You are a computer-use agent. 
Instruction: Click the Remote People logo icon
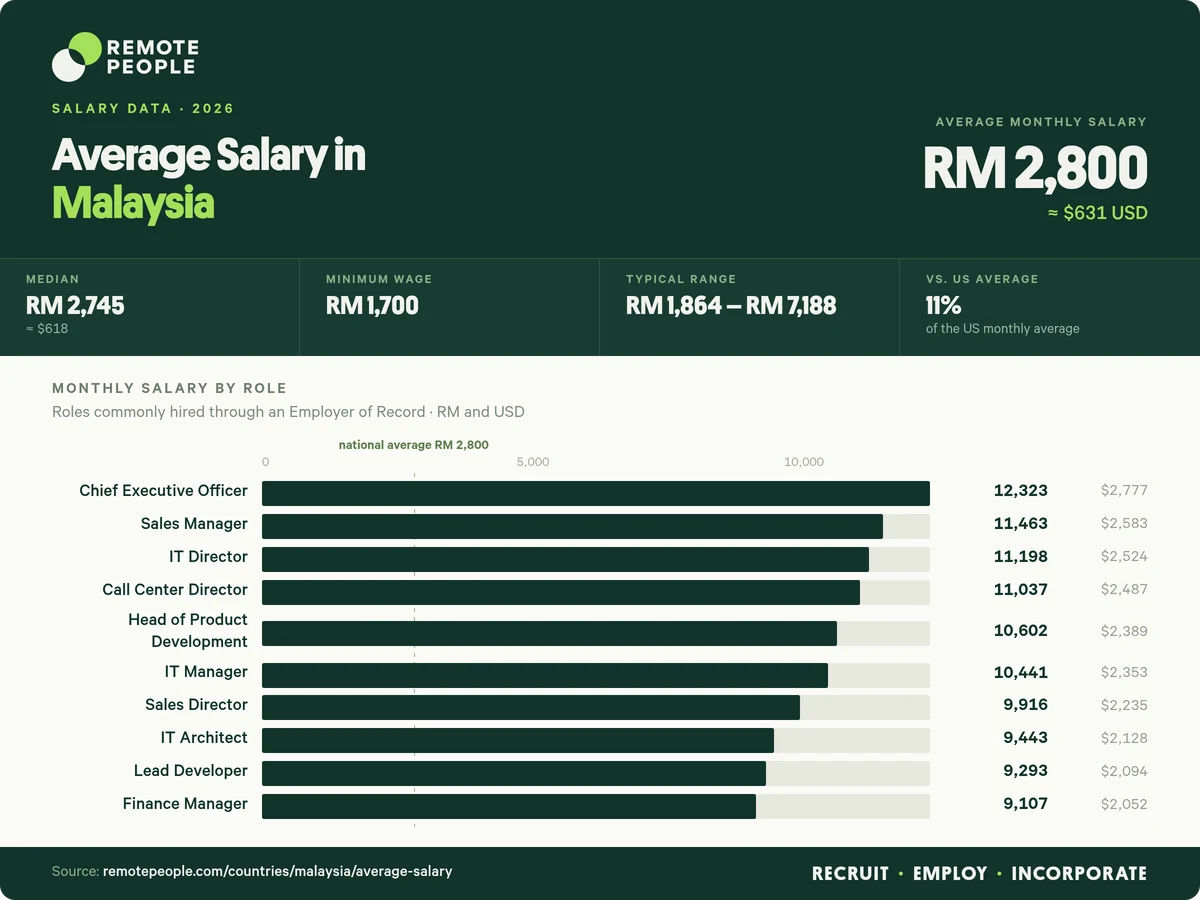[77, 57]
